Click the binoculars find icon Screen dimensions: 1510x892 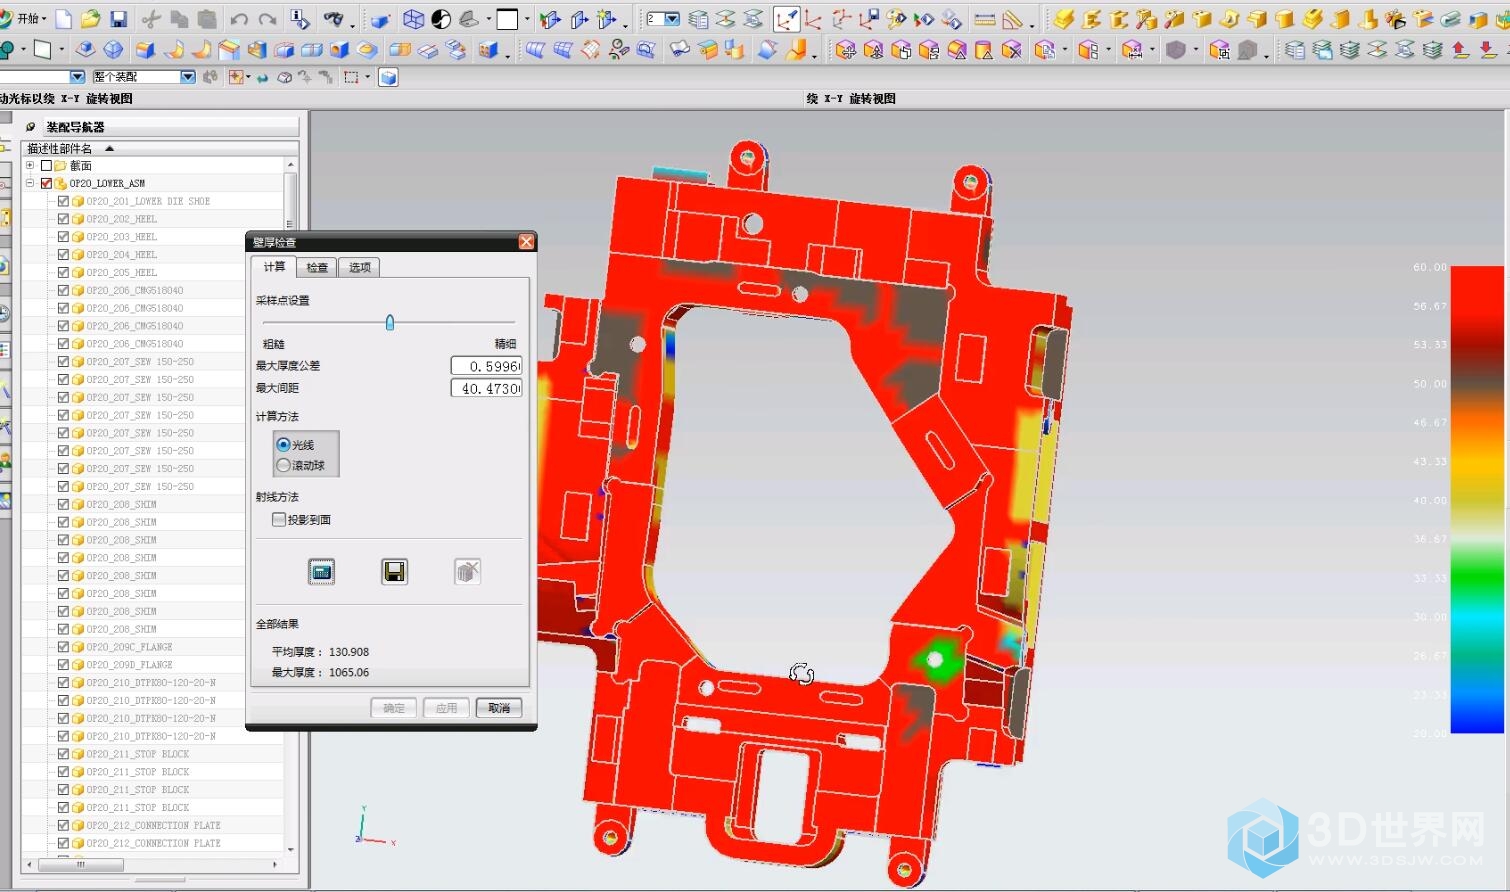[x=334, y=19]
